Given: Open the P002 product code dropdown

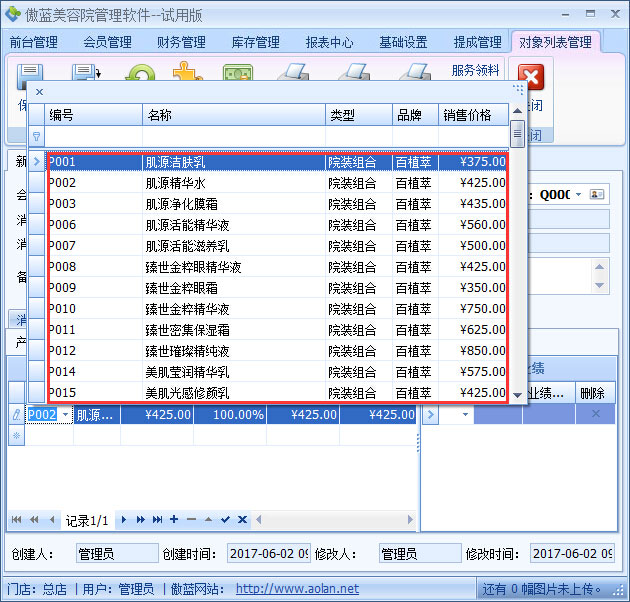Looking at the screenshot, I should point(65,414).
